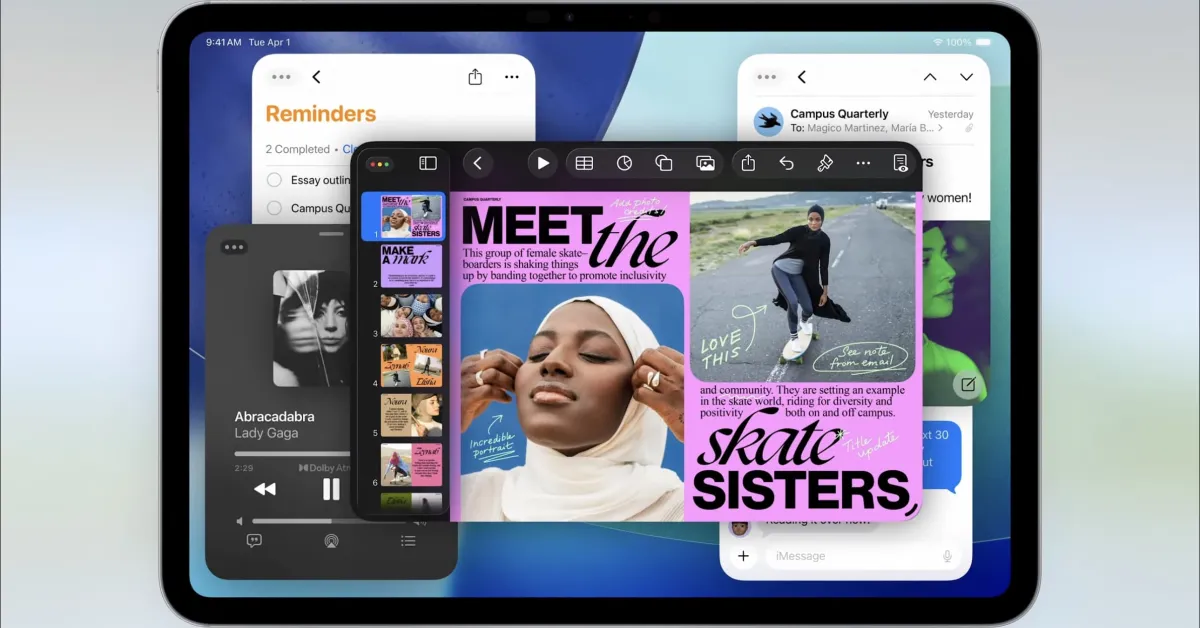Check off the Essay outline reminder
The image size is (1200, 628).
(x=274, y=180)
